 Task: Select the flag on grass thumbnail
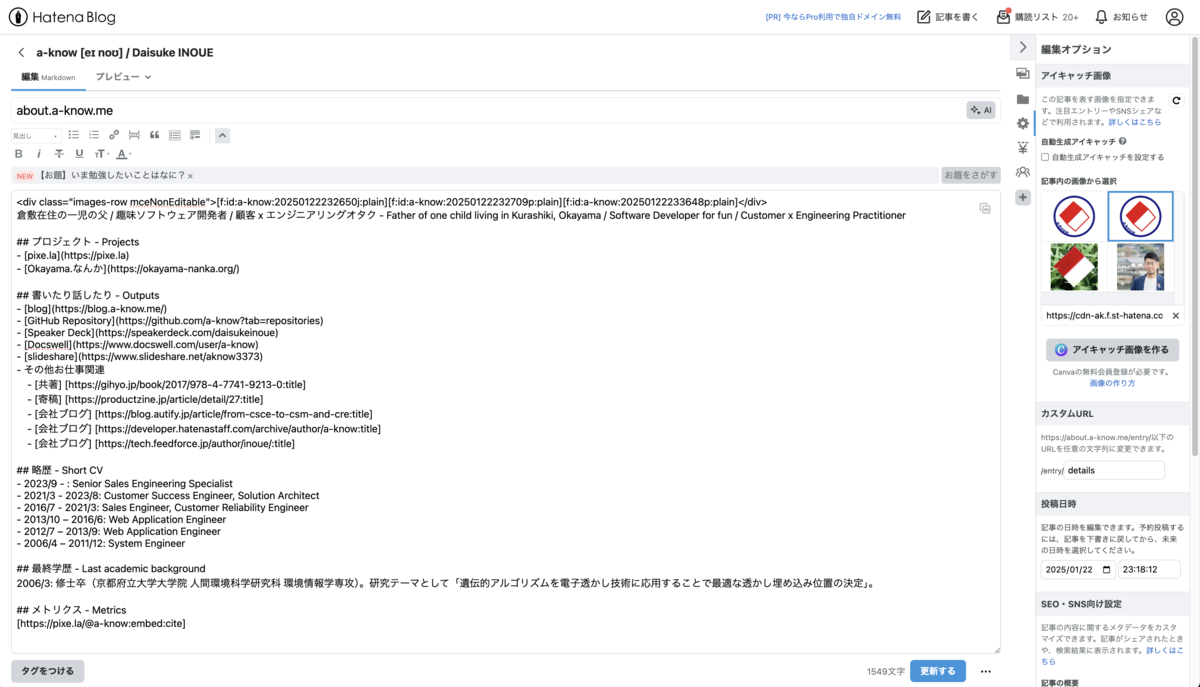coord(1074,267)
